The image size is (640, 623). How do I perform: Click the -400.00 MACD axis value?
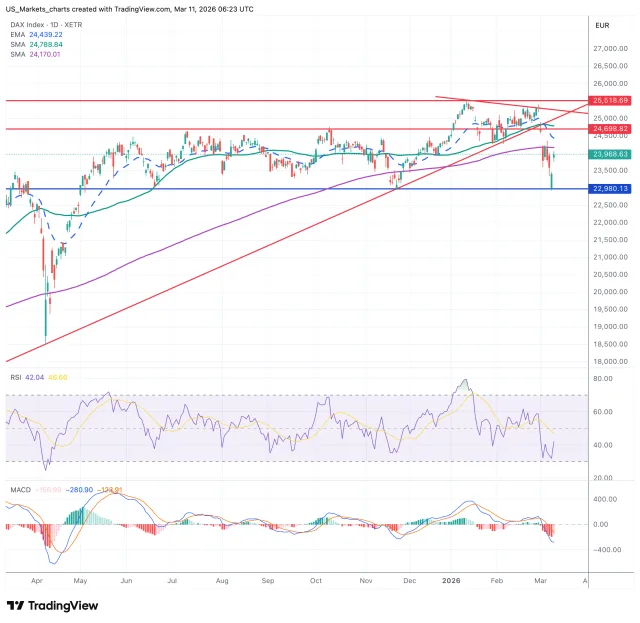pos(605,550)
